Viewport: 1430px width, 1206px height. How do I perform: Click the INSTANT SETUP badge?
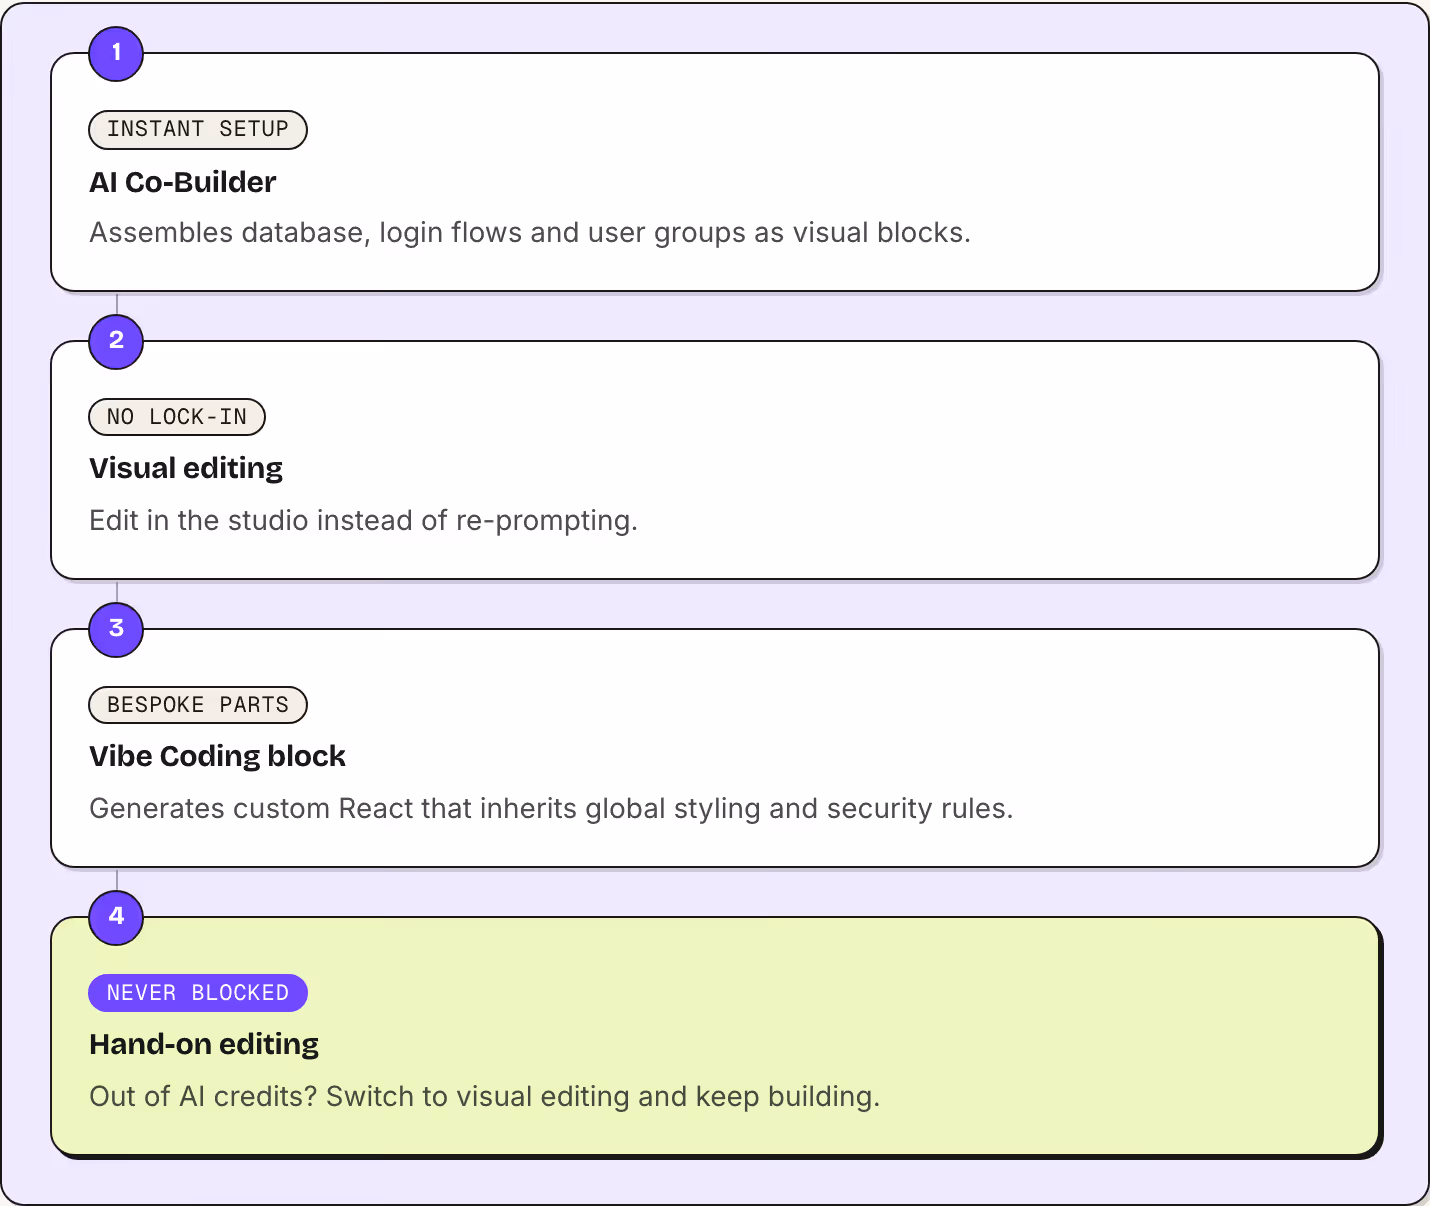point(198,129)
